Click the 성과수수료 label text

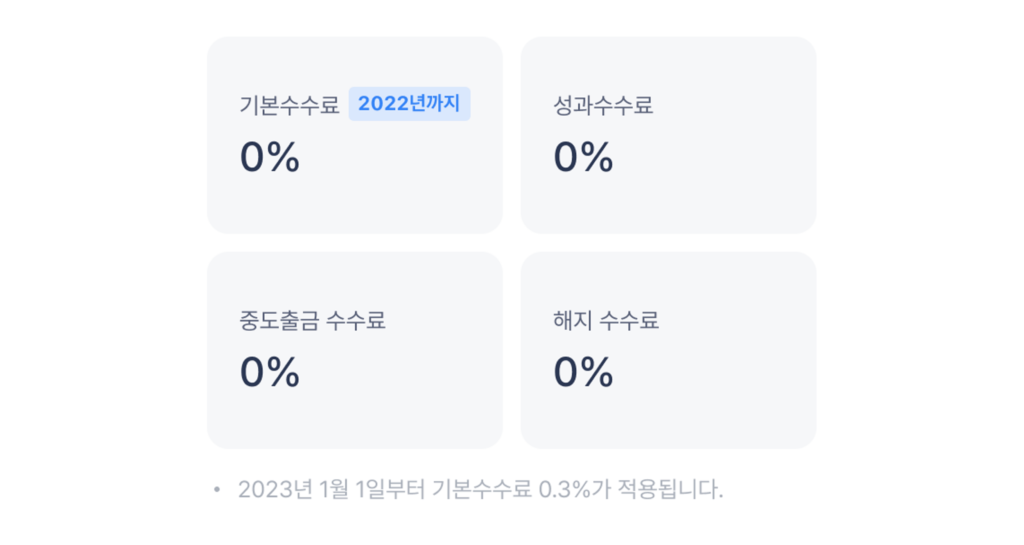pyautogui.click(x=603, y=104)
